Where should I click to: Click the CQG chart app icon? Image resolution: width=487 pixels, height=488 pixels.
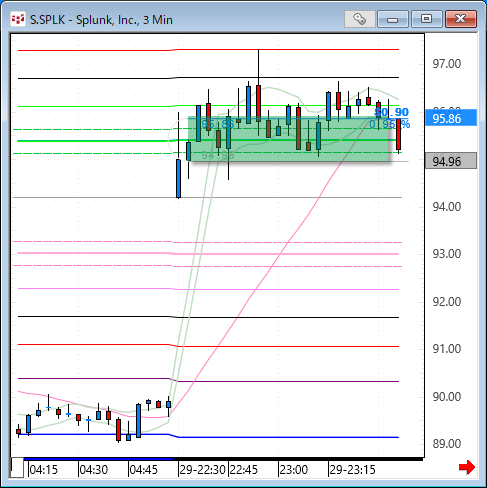pyautogui.click(x=18, y=19)
